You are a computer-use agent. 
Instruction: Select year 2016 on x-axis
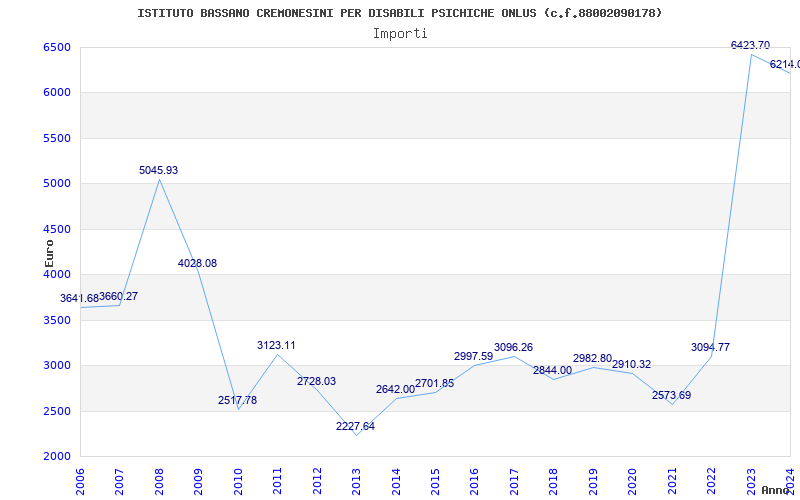click(474, 481)
